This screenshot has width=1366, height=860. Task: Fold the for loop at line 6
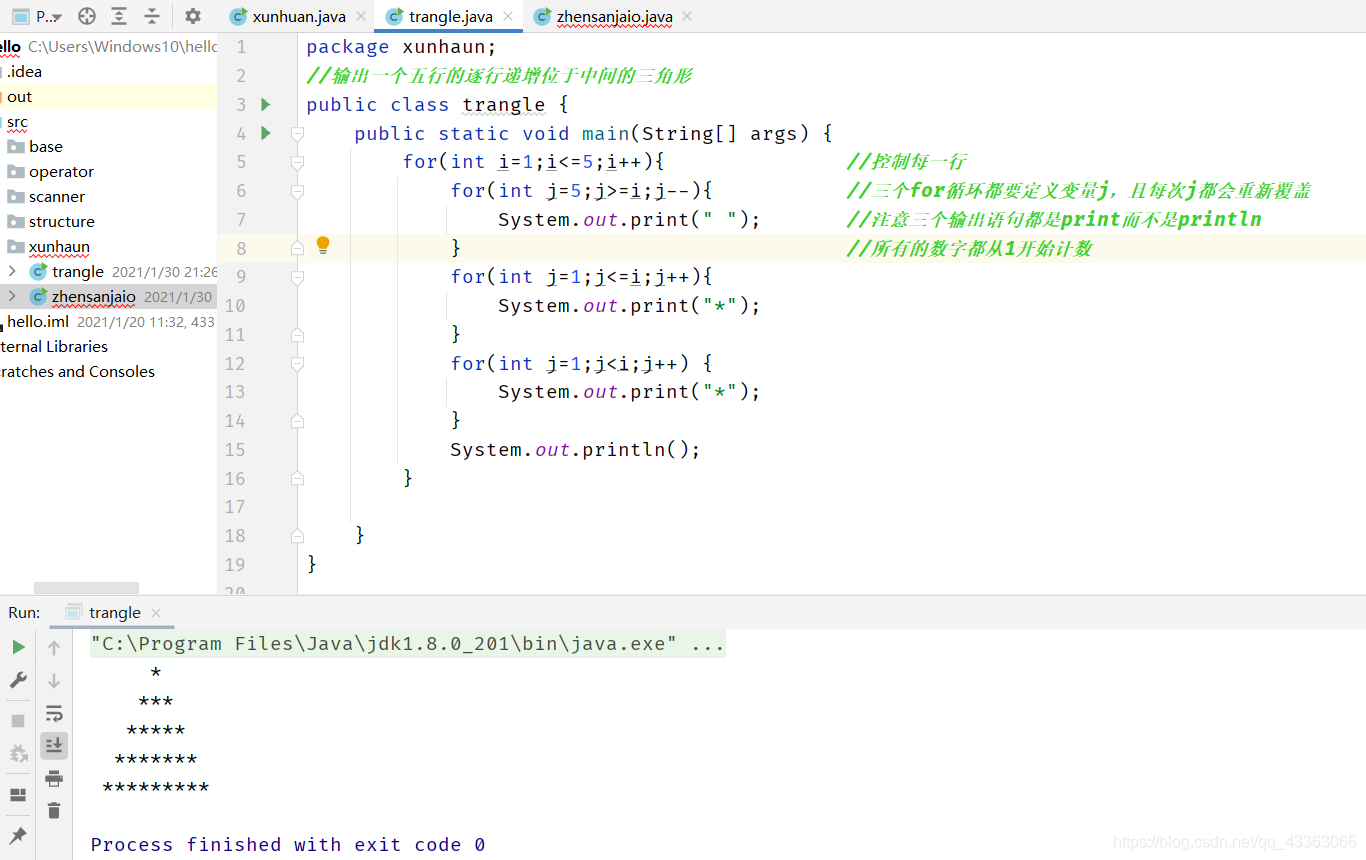[297, 191]
